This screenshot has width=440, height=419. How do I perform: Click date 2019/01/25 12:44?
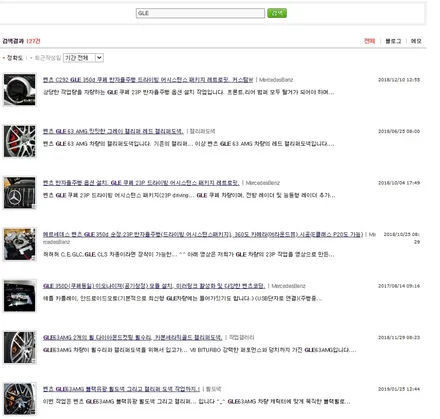(x=399, y=389)
